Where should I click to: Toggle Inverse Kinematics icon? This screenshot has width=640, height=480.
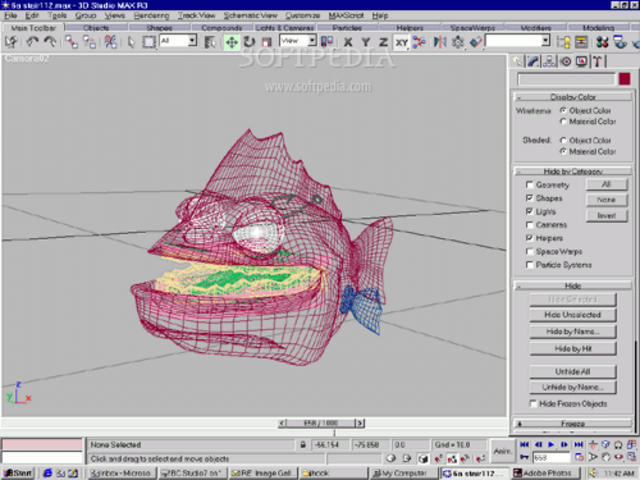coord(419,42)
